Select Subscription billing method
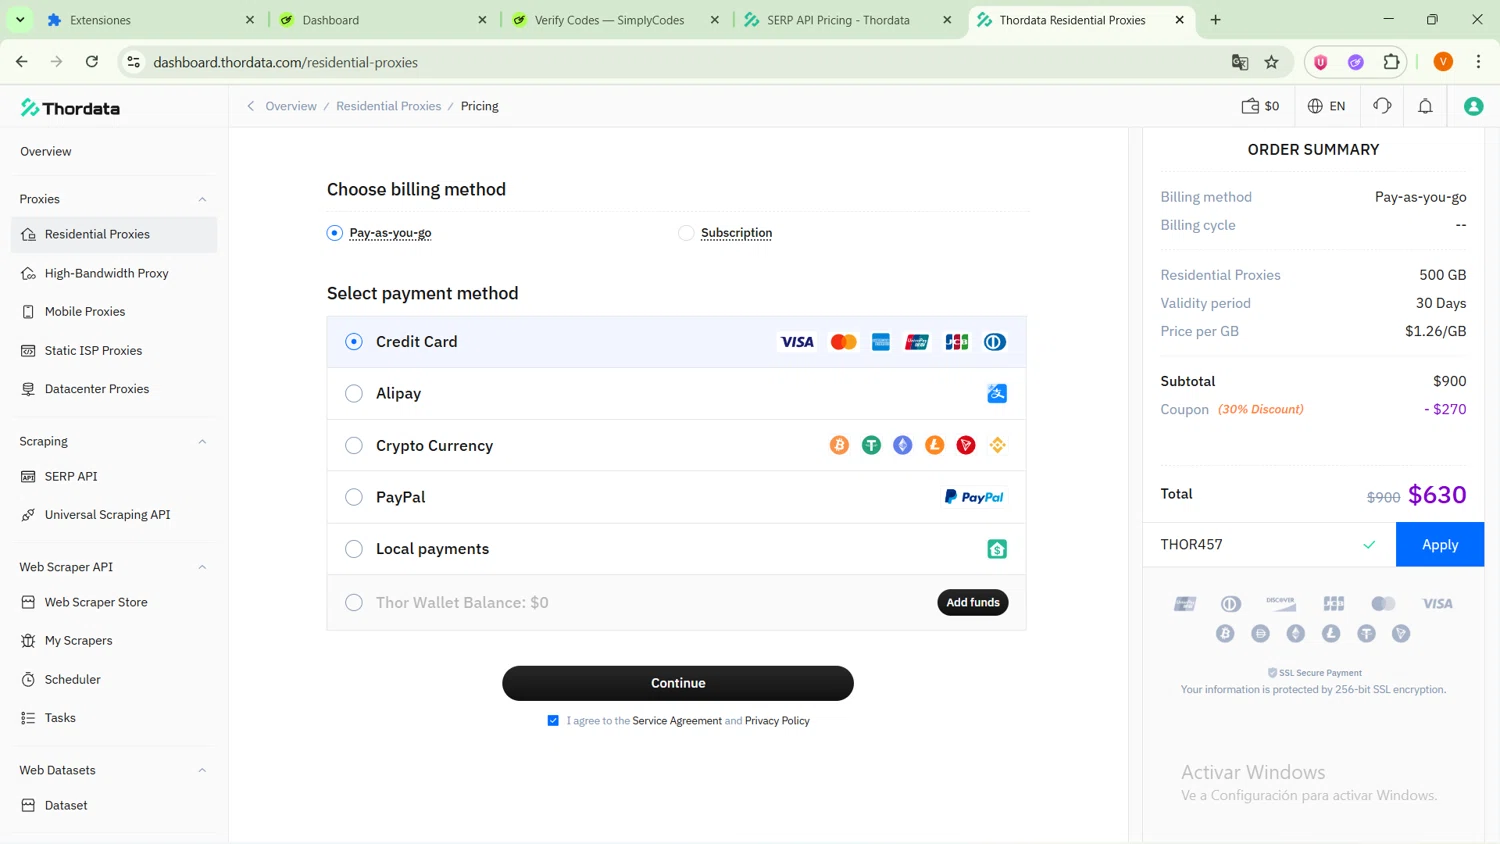Image resolution: width=1500 pixels, height=844 pixels. click(x=686, y=233)
